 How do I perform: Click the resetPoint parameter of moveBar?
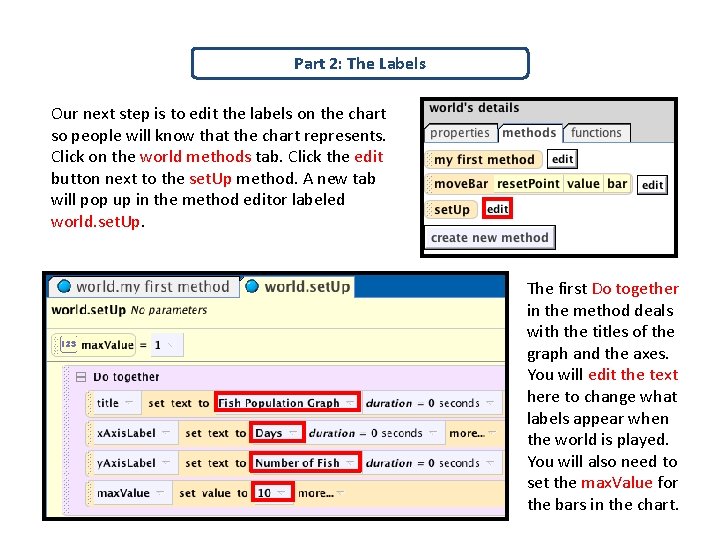tap(528, 184)
